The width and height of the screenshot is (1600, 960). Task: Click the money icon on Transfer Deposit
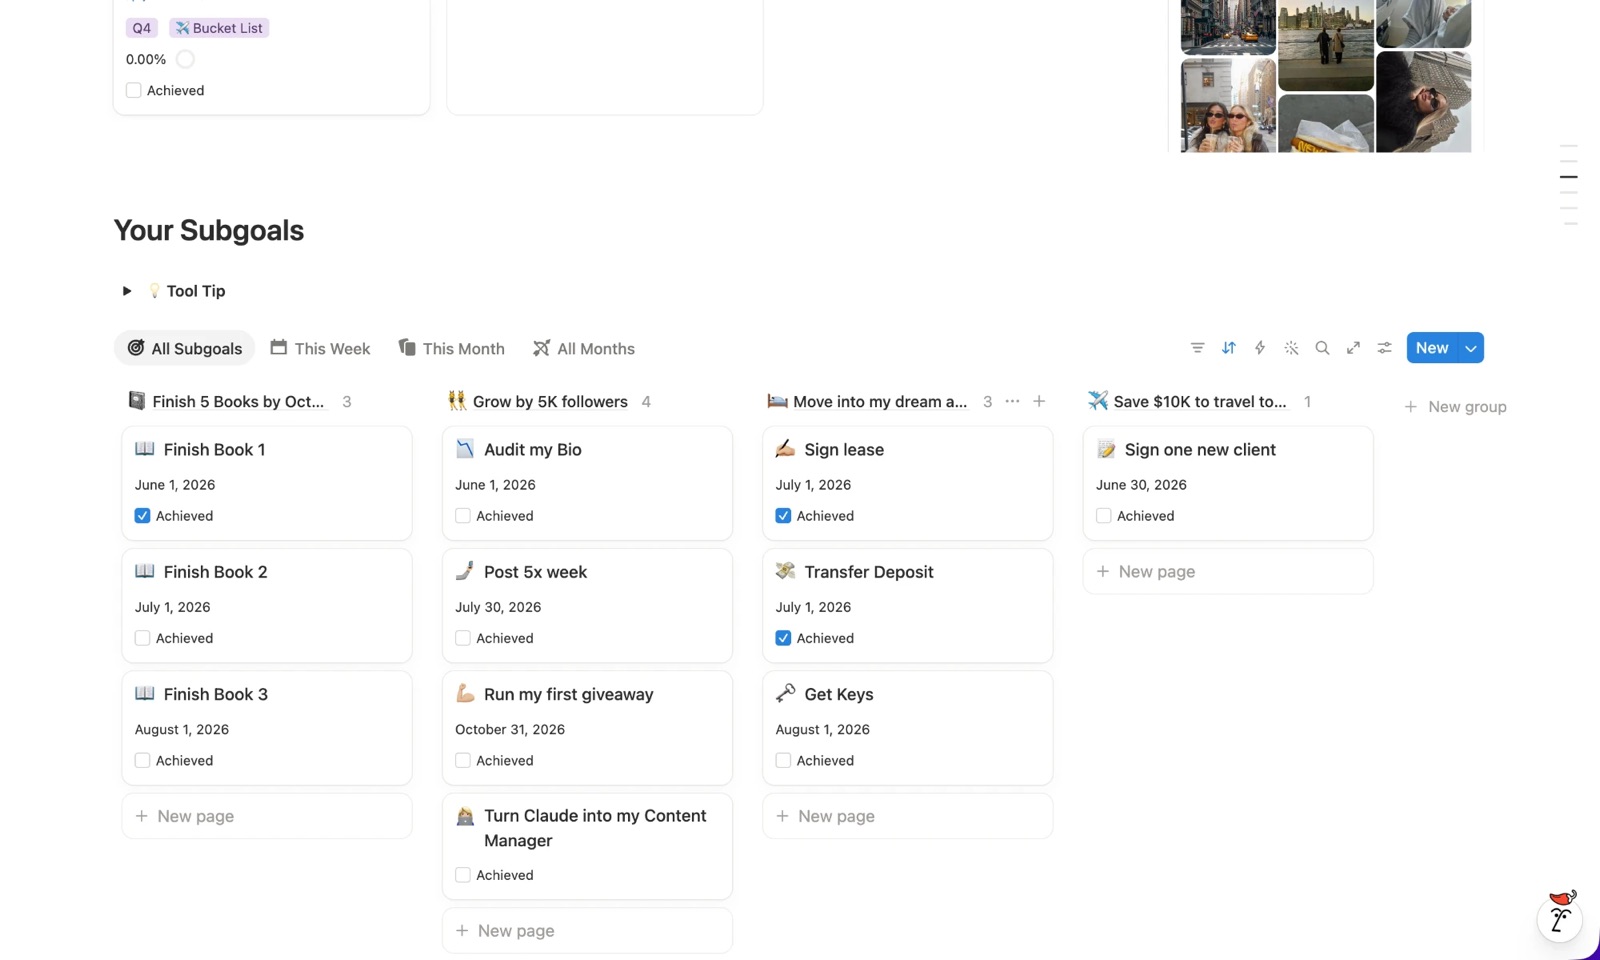pyautogui.click(x=785, y=571)
